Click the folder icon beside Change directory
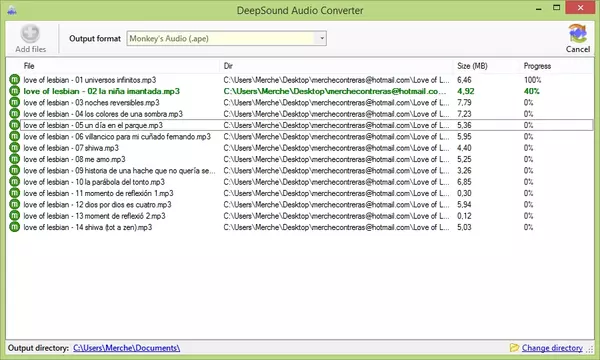This screenshot has width=600, height=360. coord(514,347)
